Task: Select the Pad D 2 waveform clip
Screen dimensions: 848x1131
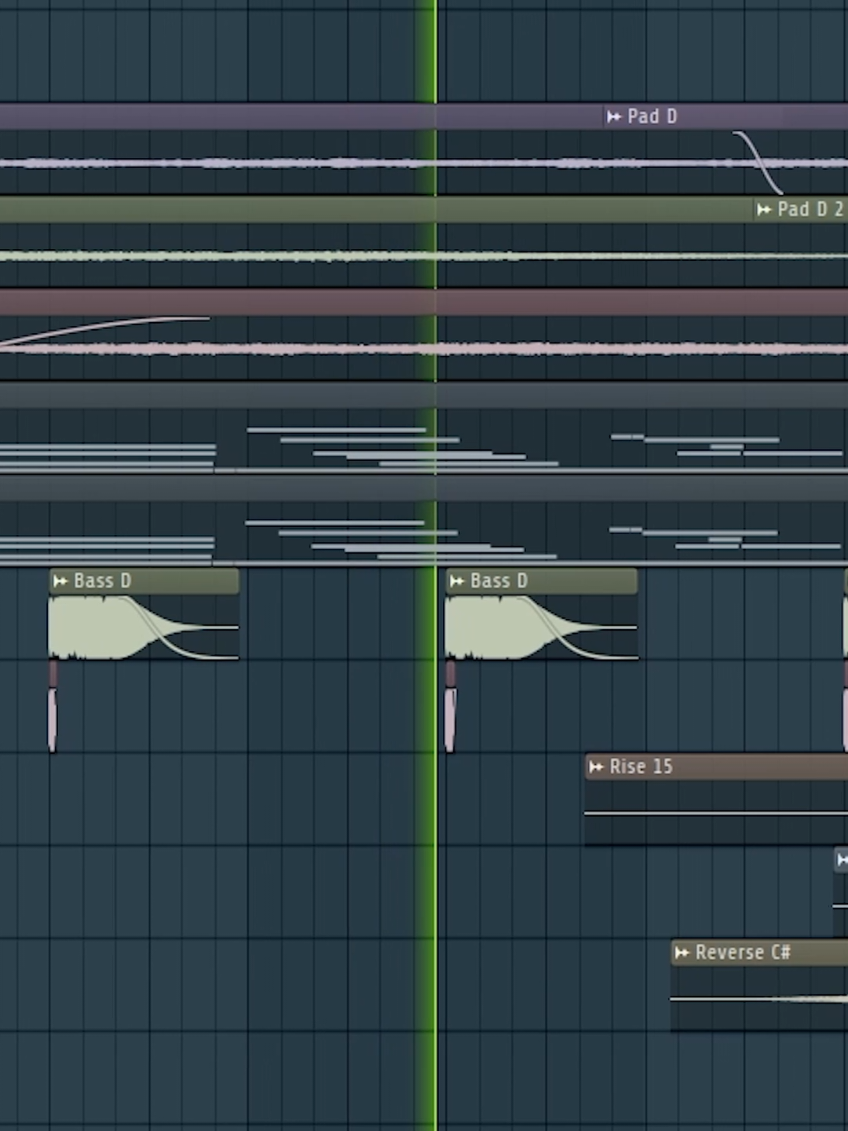Action: 300,255
